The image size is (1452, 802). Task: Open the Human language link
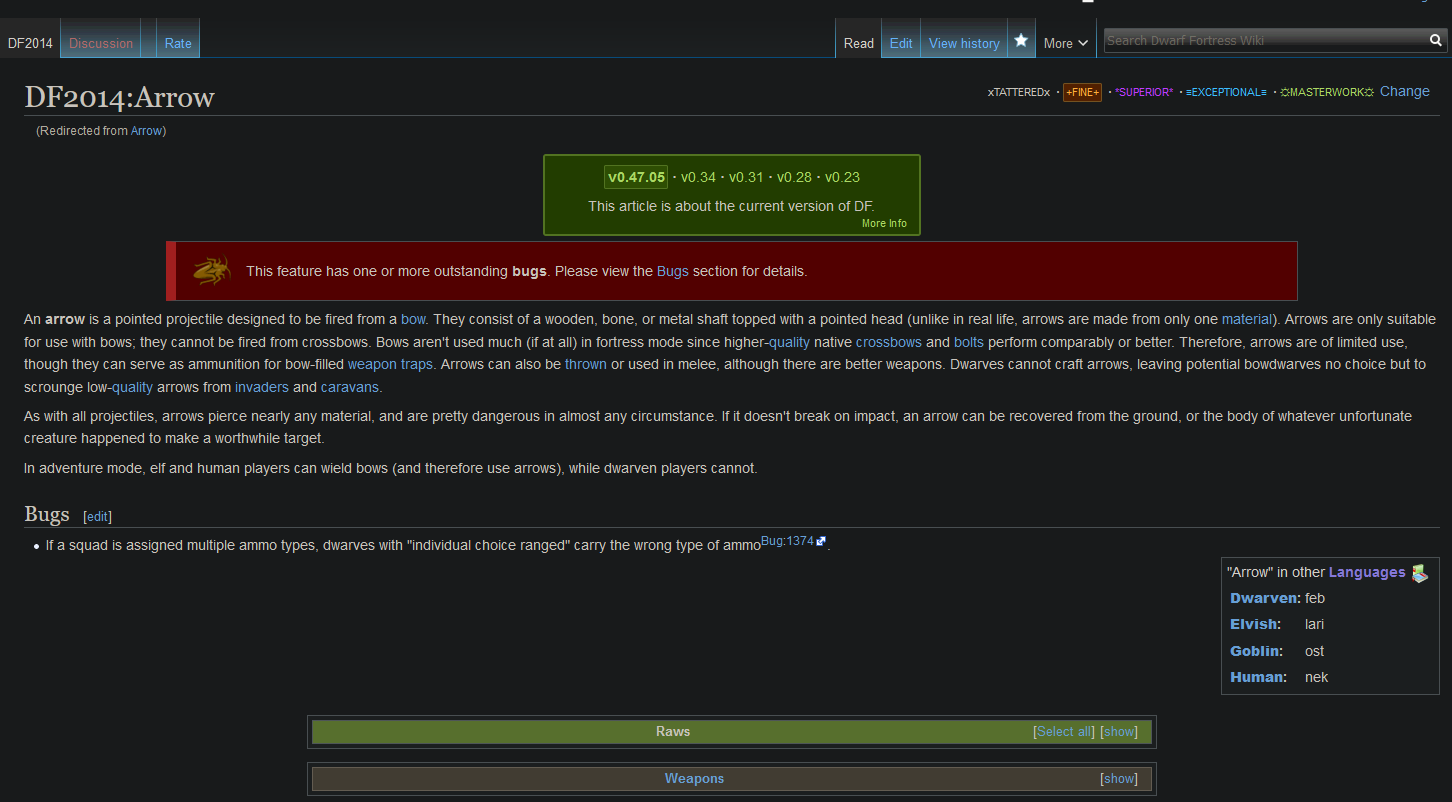tap(1257, 677)
